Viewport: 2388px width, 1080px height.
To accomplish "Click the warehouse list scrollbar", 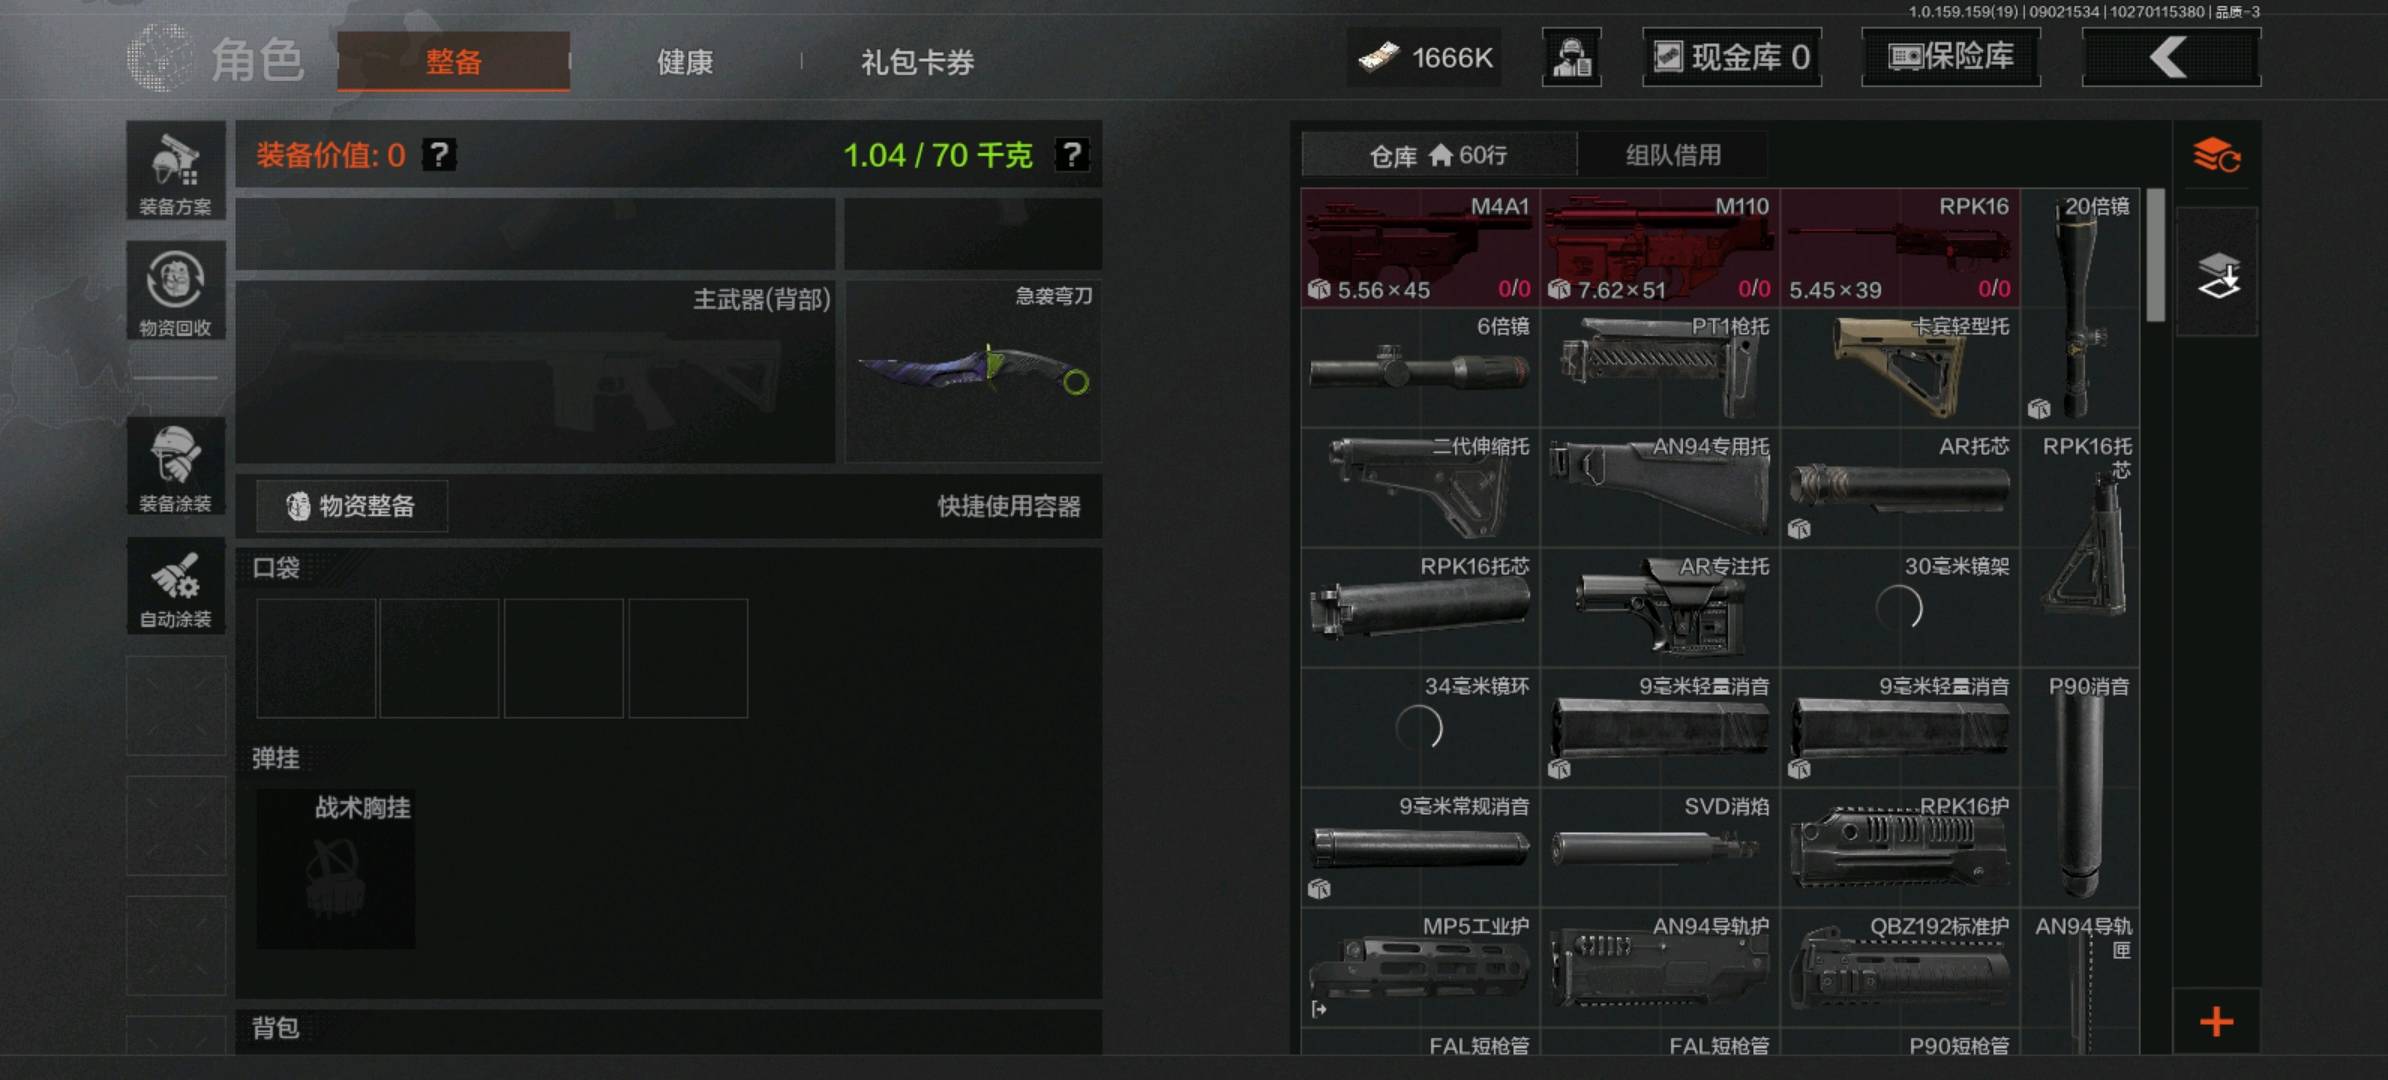I will pos(2155,255).
